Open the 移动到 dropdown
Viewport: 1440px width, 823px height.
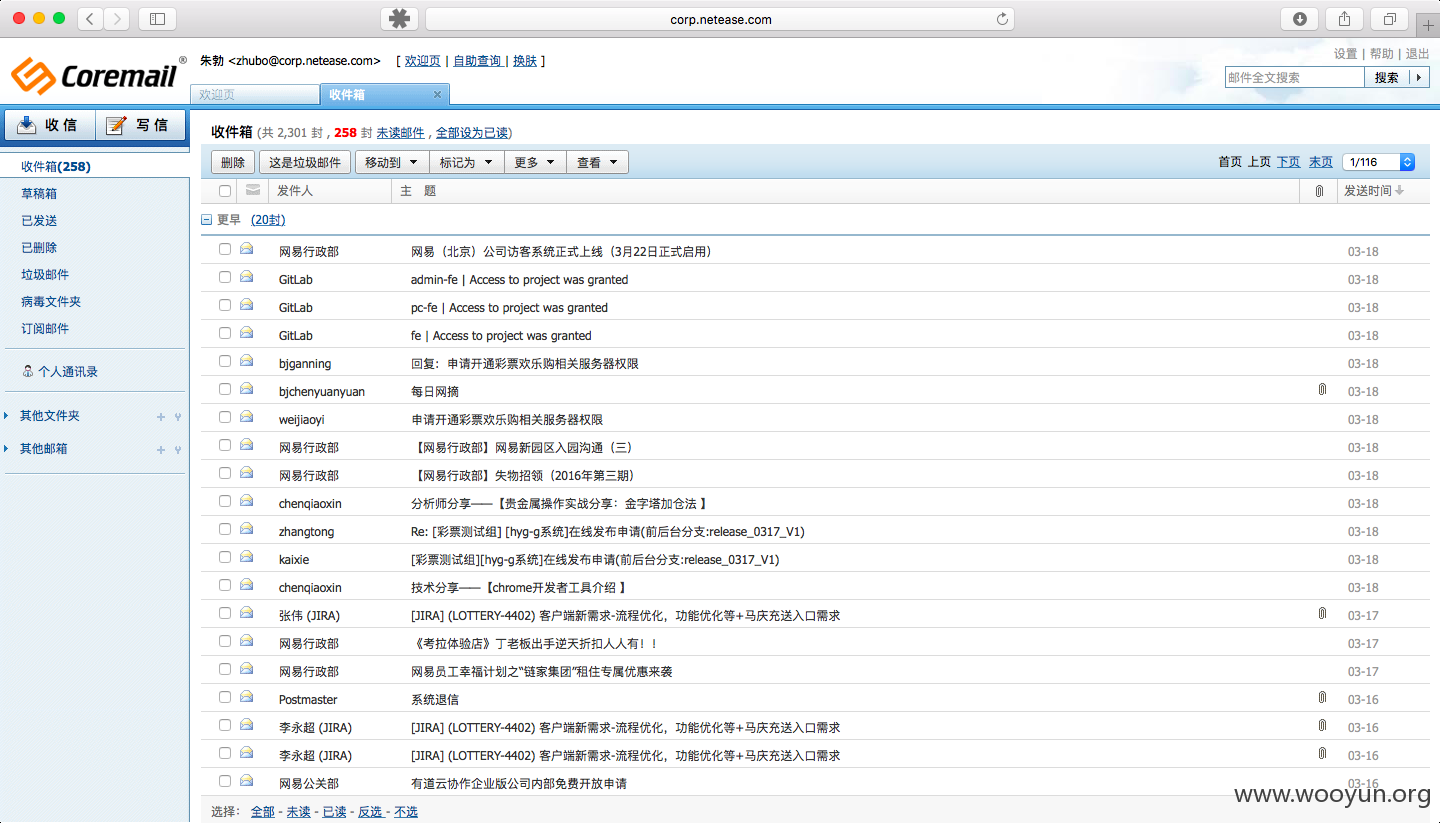pos(392,162)
